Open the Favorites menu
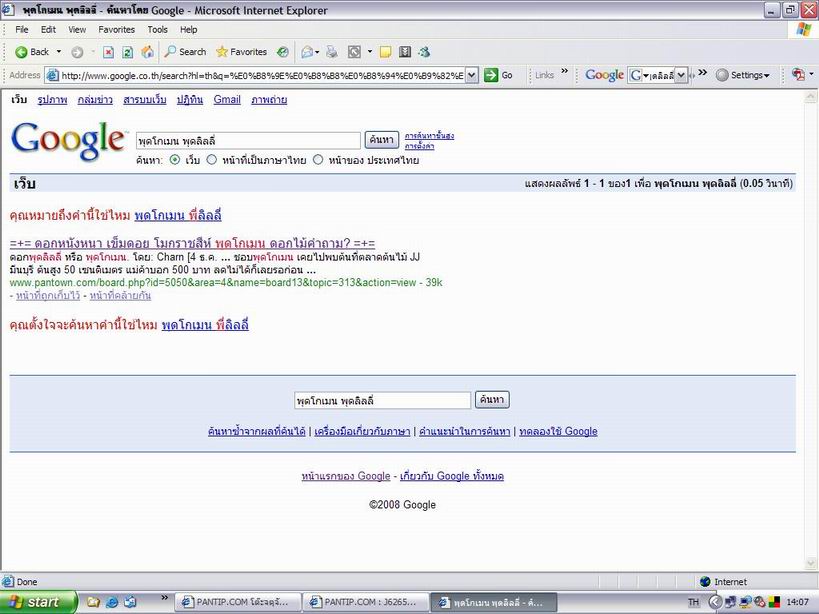819x614 pixels. [x=116, y=30]
